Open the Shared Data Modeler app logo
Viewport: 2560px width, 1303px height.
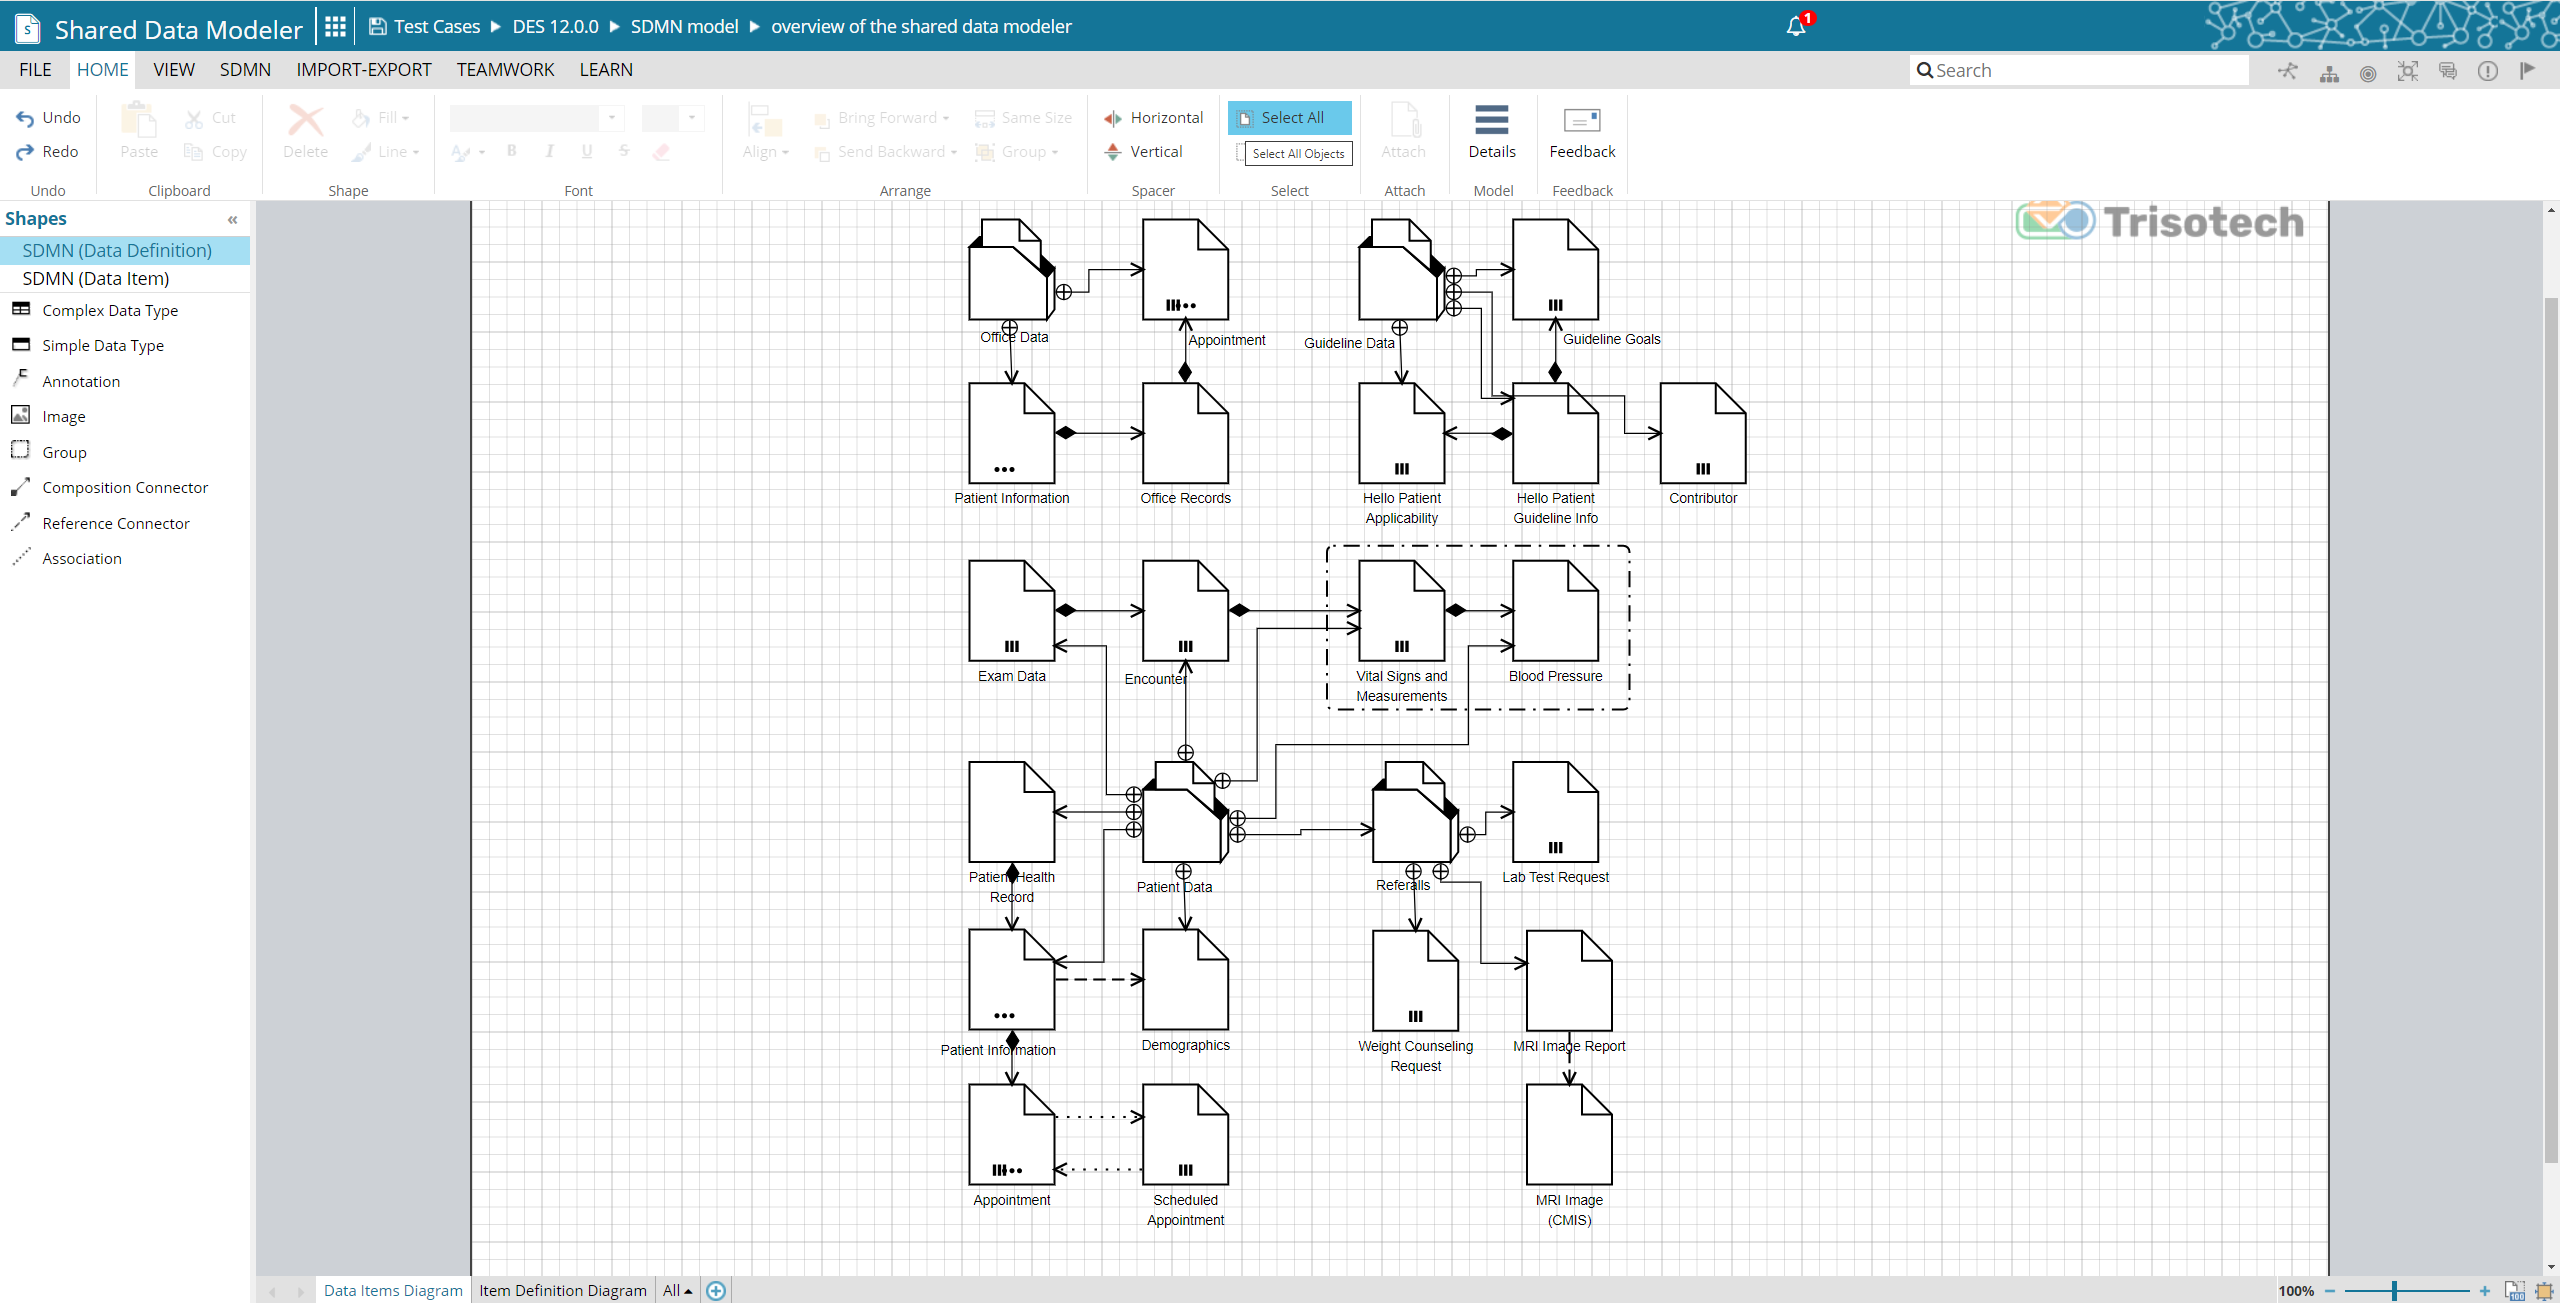pyautogui.click(x=28, y=28)
